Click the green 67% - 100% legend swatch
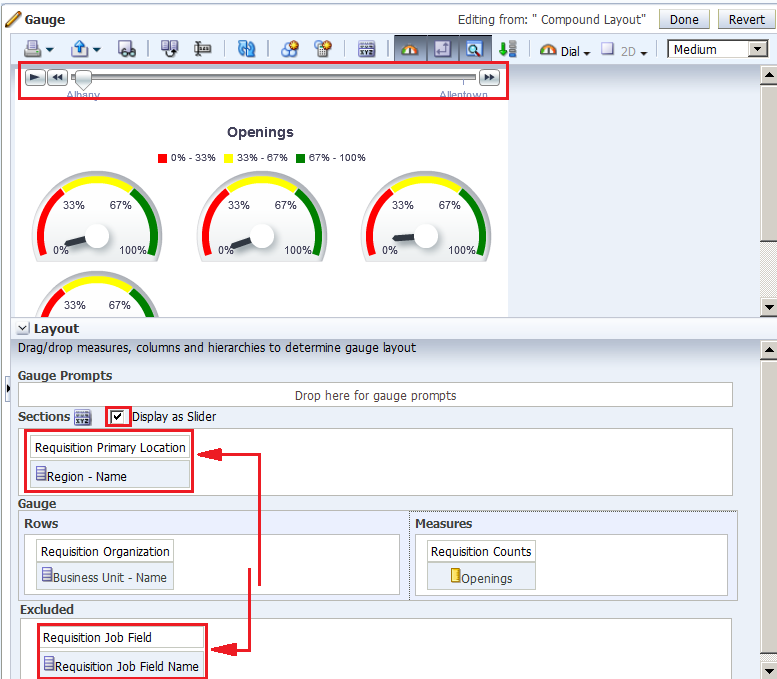 point(300,158)
